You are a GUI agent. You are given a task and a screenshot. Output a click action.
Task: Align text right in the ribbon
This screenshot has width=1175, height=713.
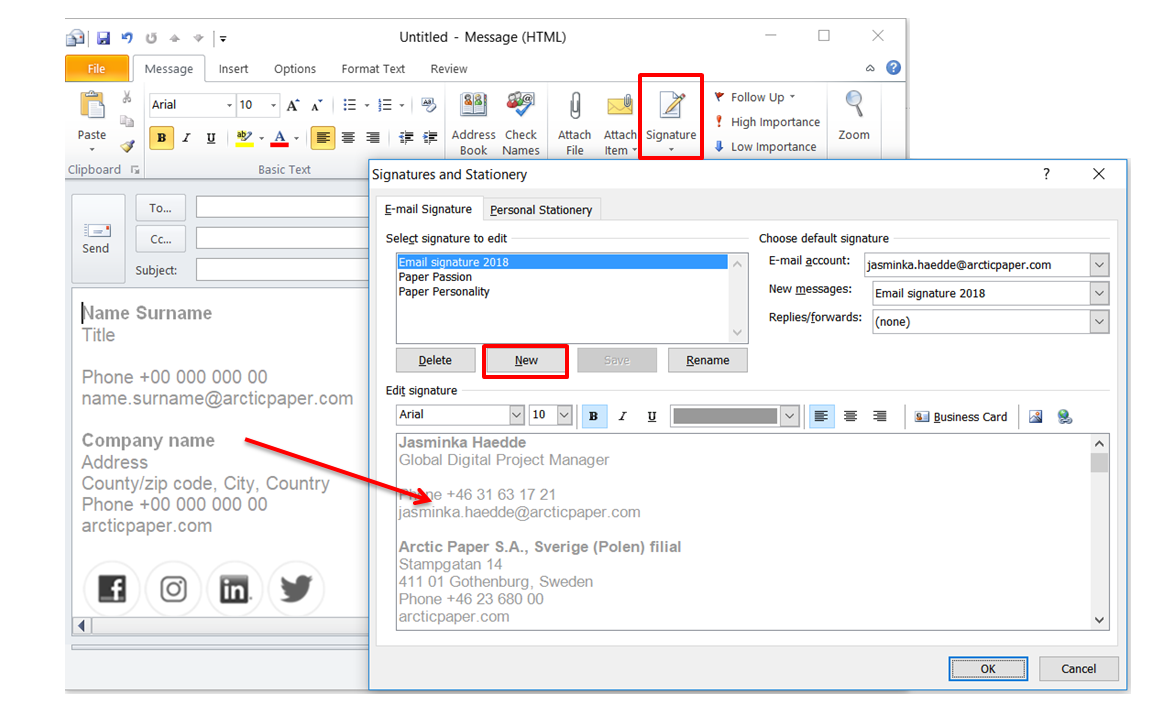click(372, 138)
